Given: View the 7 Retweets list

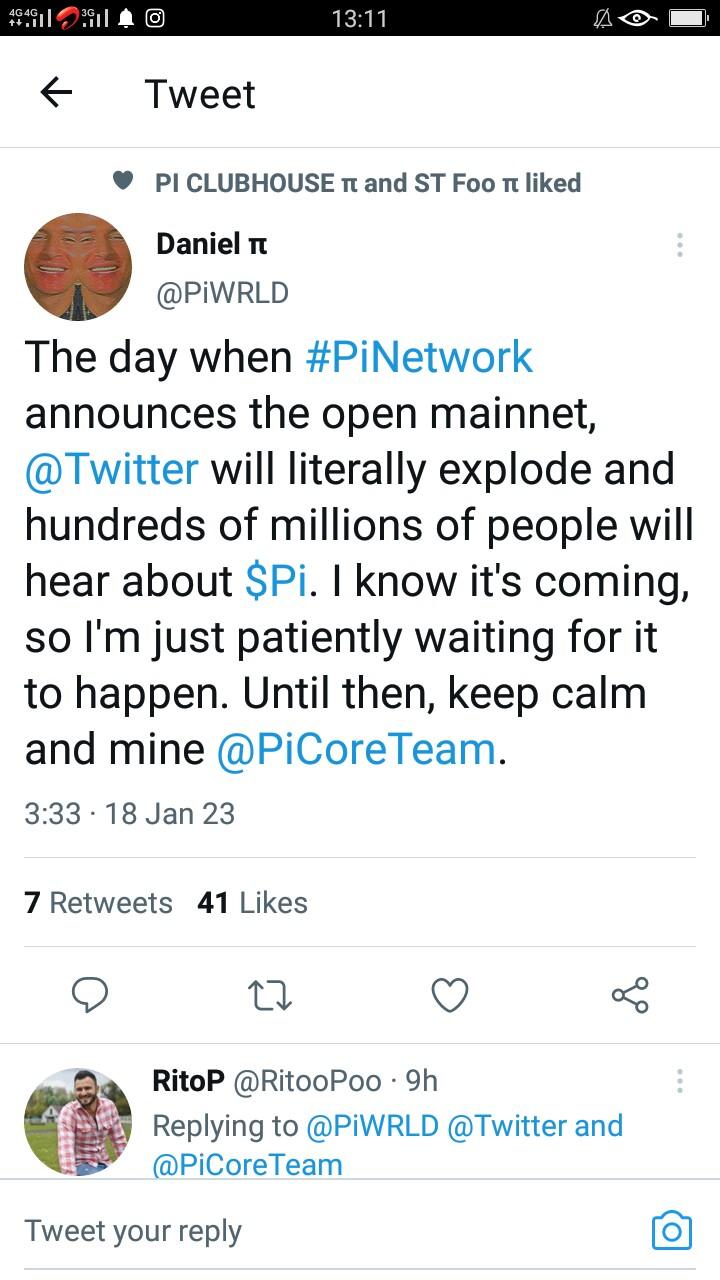Looking at the screenshot, I should point(98,903).
